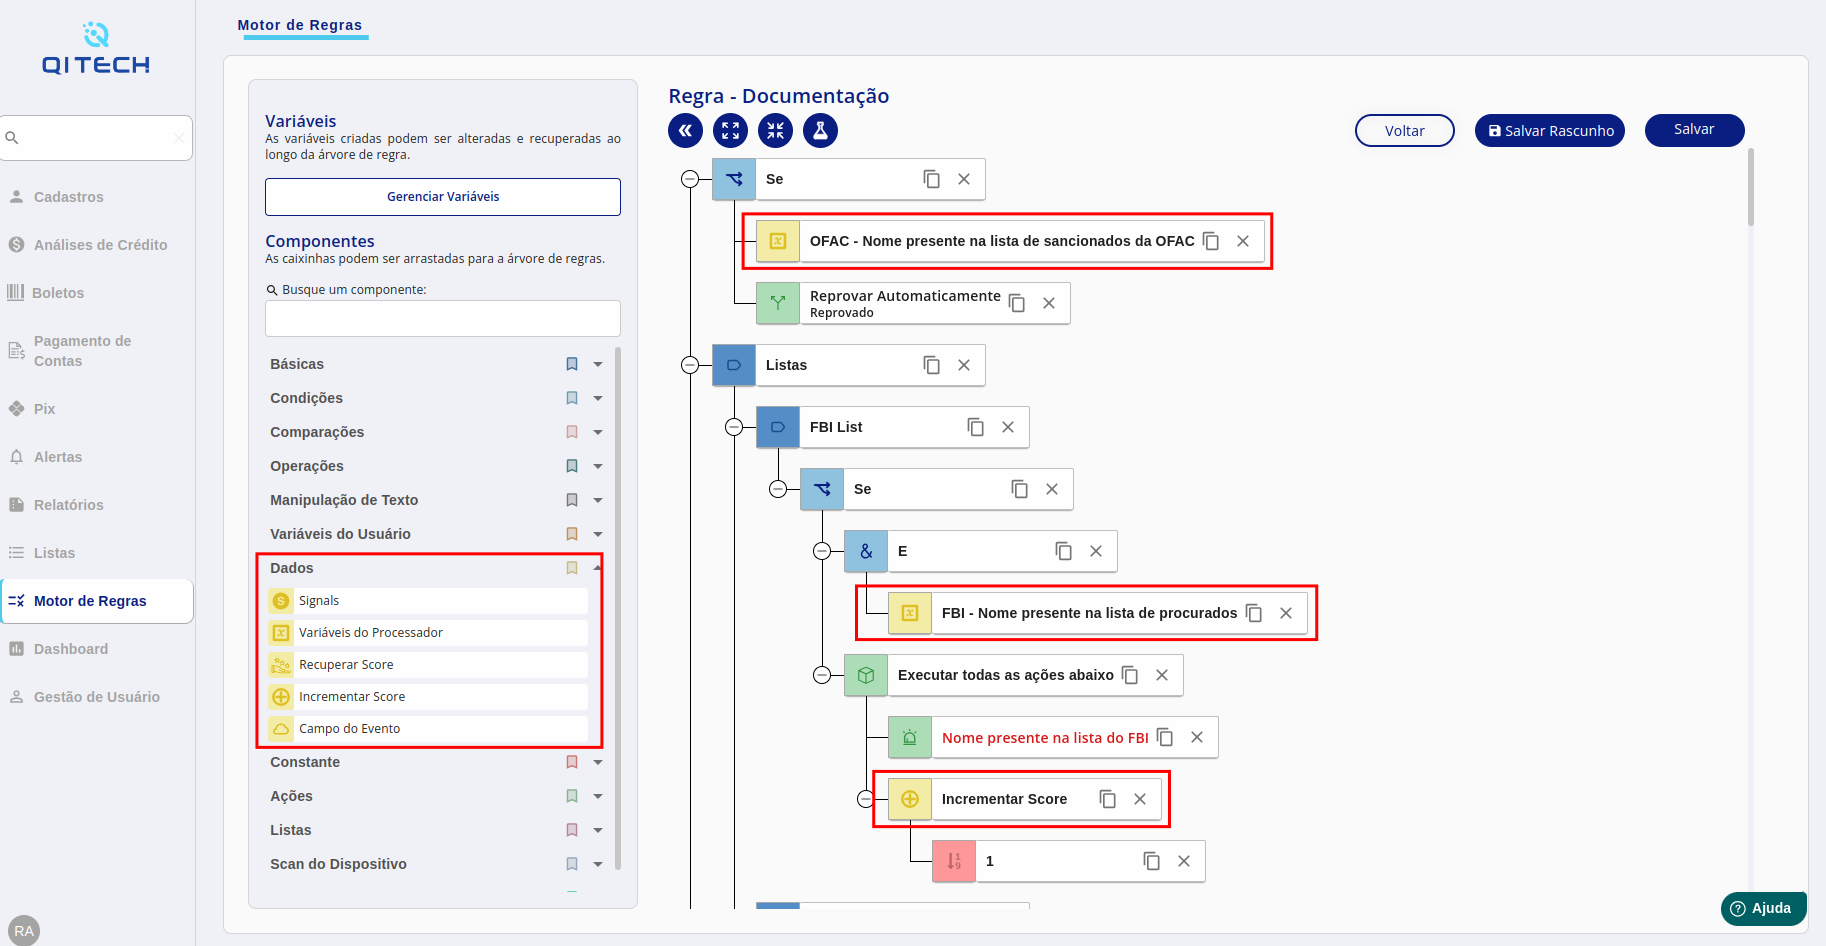
Task: Remove 'Nome presente na lista do FBI' alert
Action: [x=1197, y=737]
